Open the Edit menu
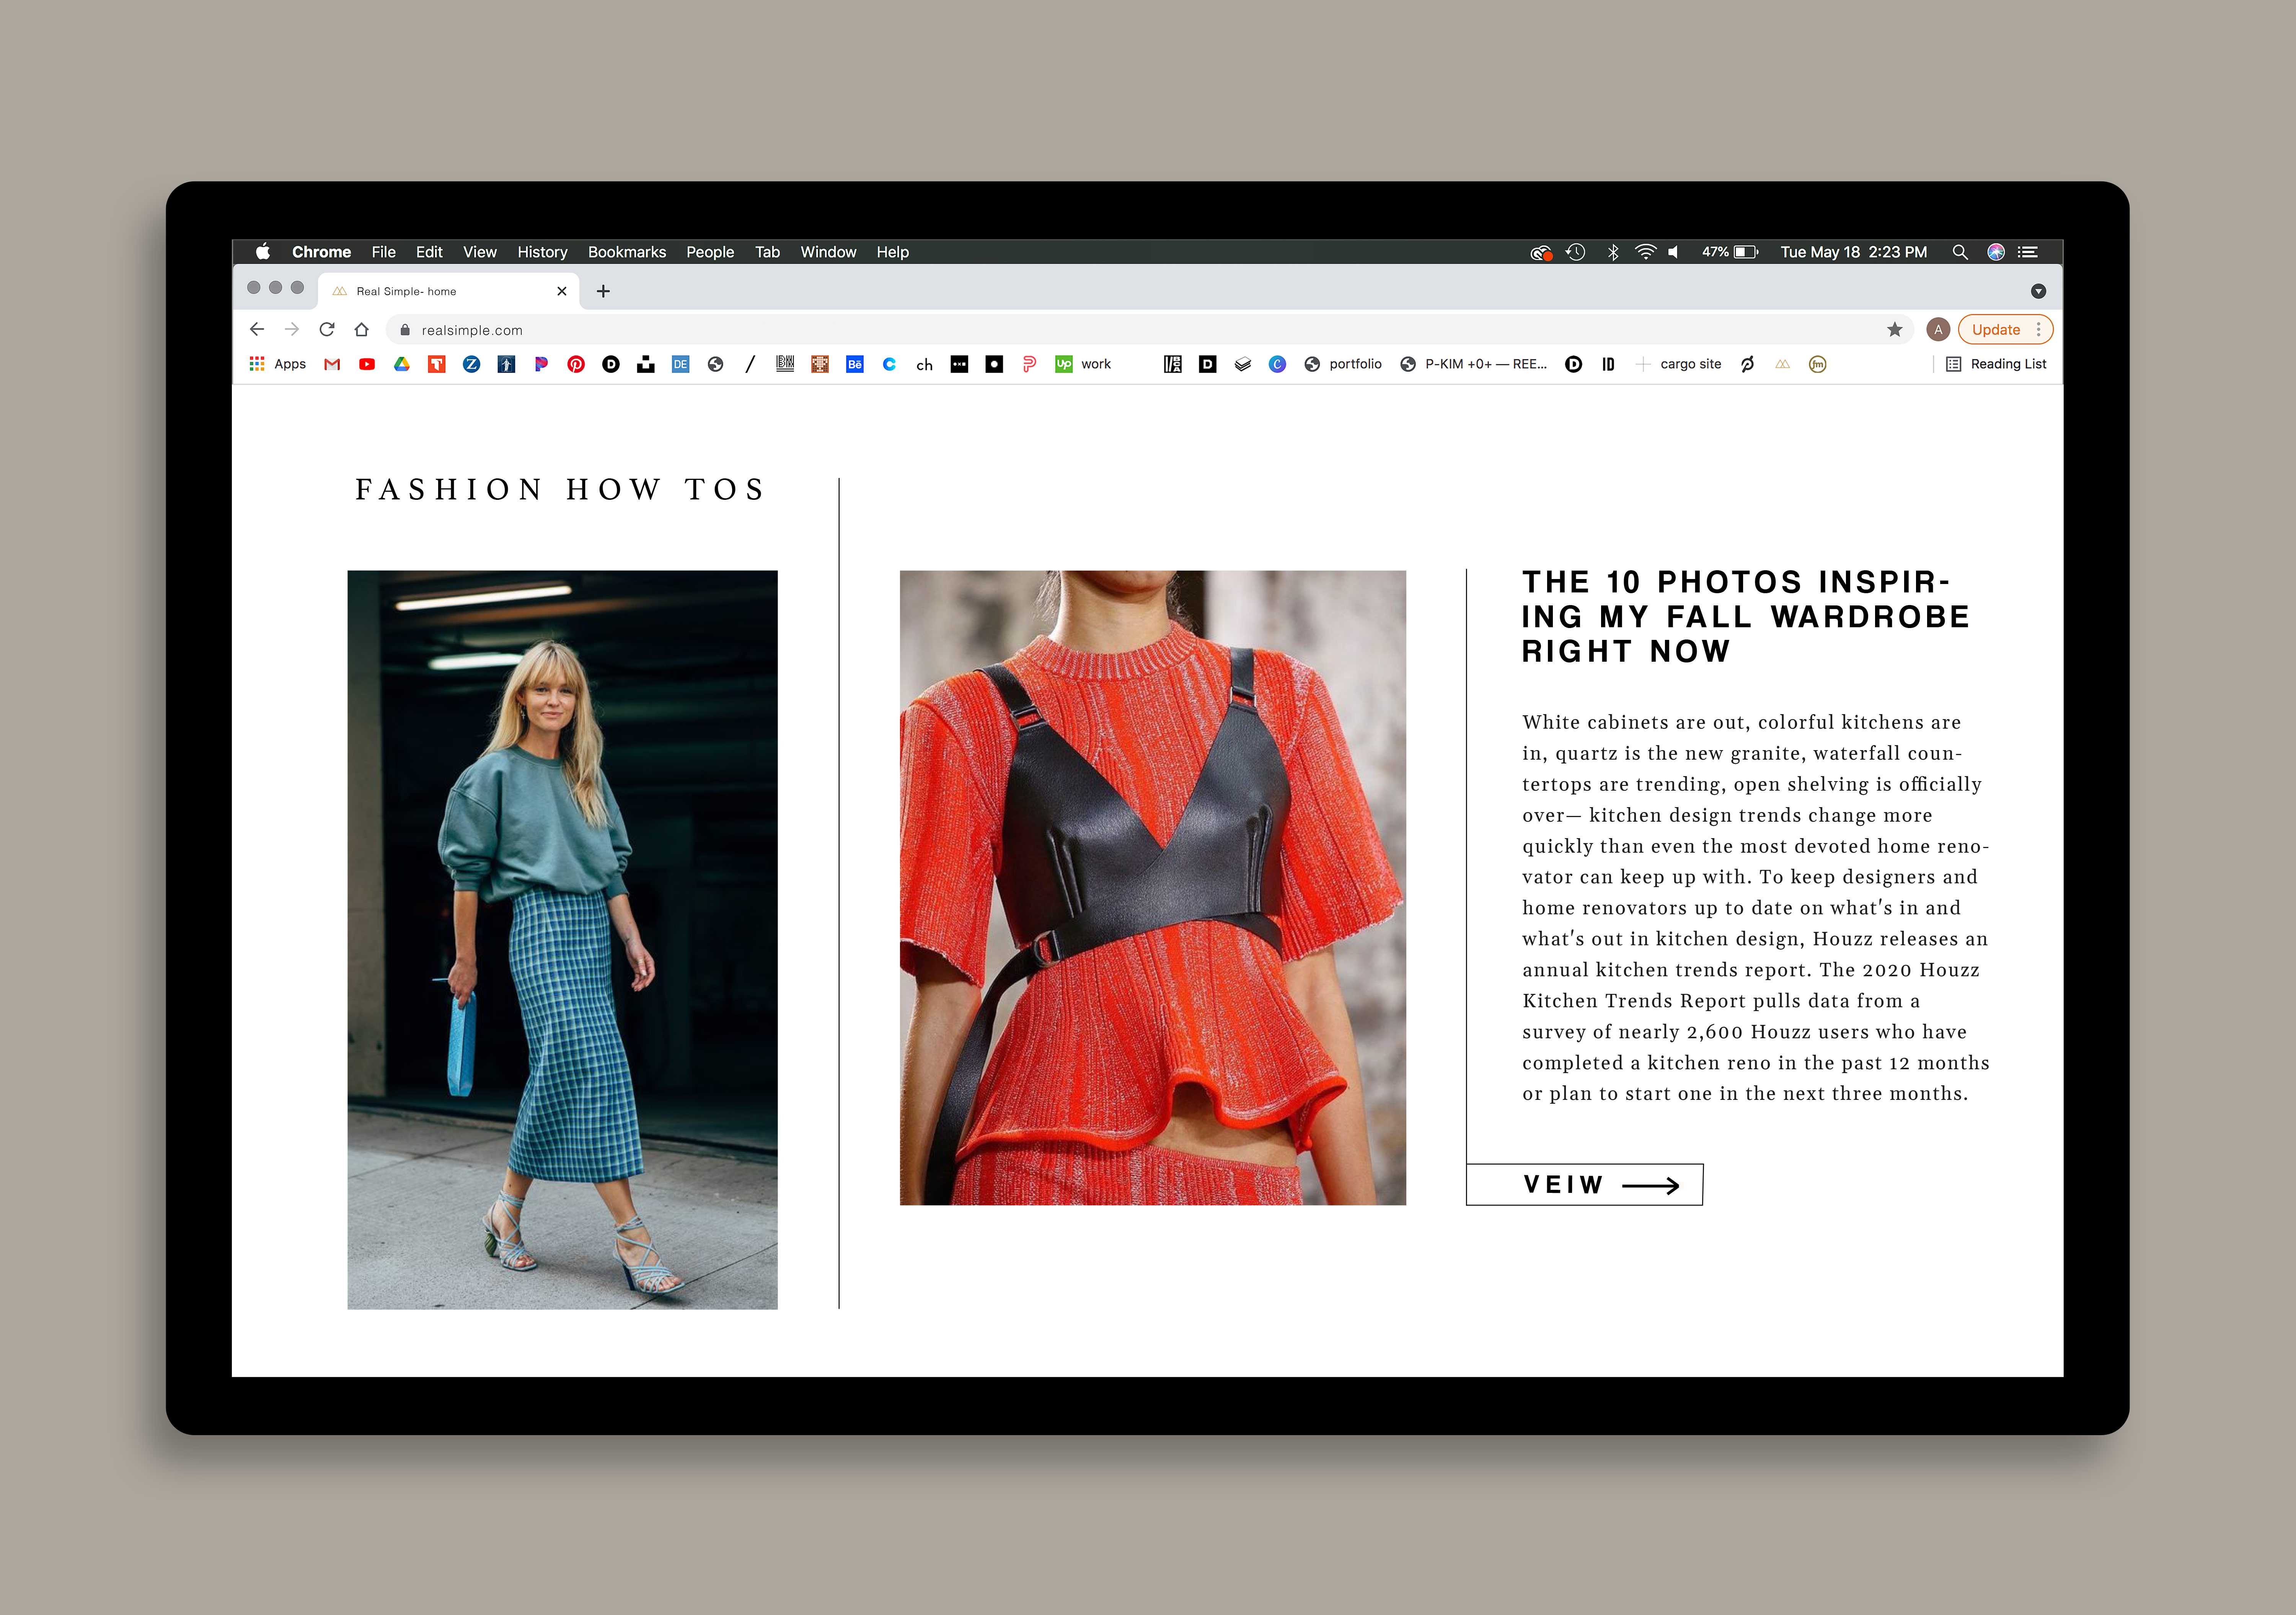 (429, 252)
